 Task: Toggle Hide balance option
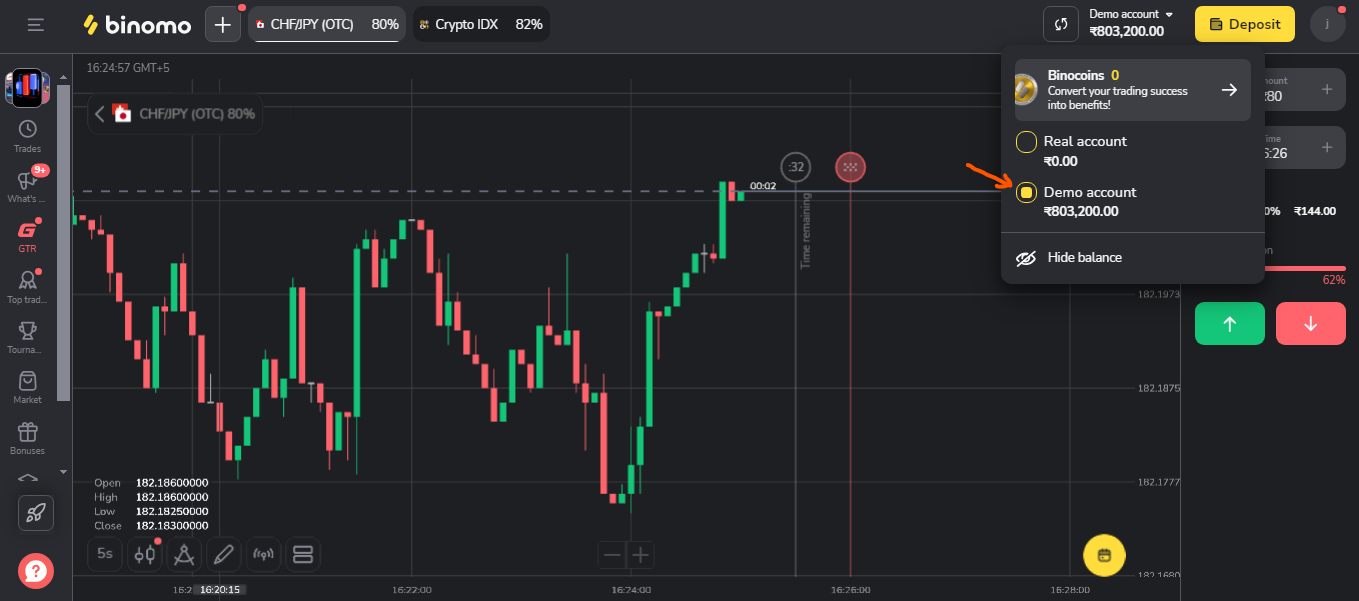point(1070,258)
